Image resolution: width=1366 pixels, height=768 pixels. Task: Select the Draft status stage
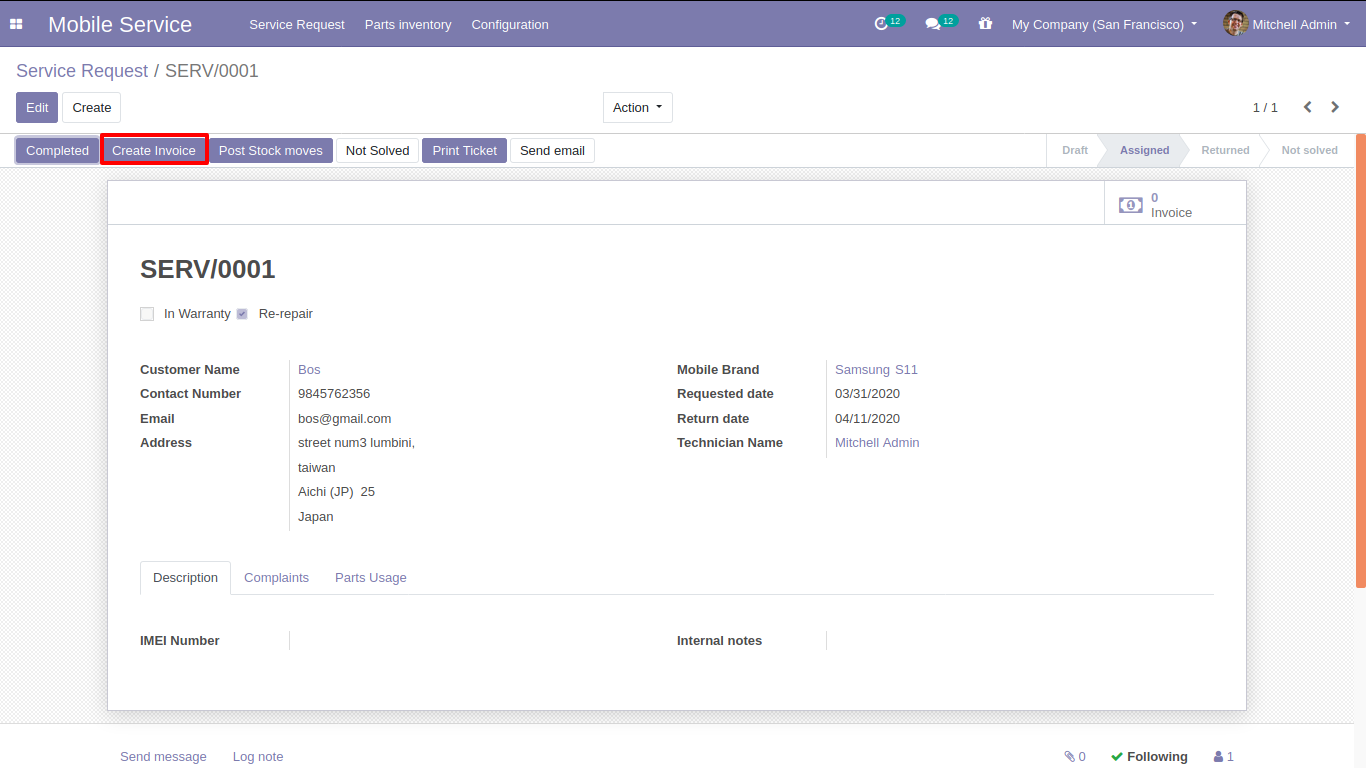(1075, 151)
